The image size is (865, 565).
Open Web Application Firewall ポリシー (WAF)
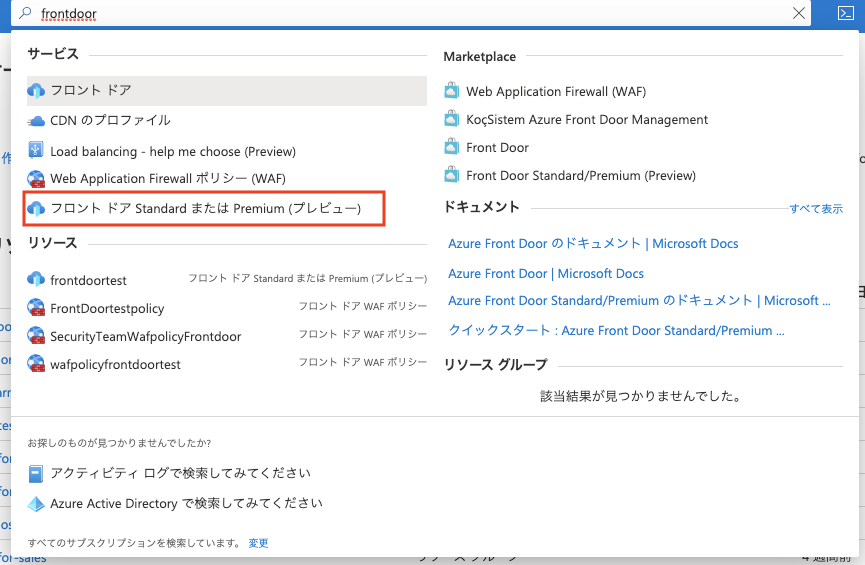pos(168,178)
